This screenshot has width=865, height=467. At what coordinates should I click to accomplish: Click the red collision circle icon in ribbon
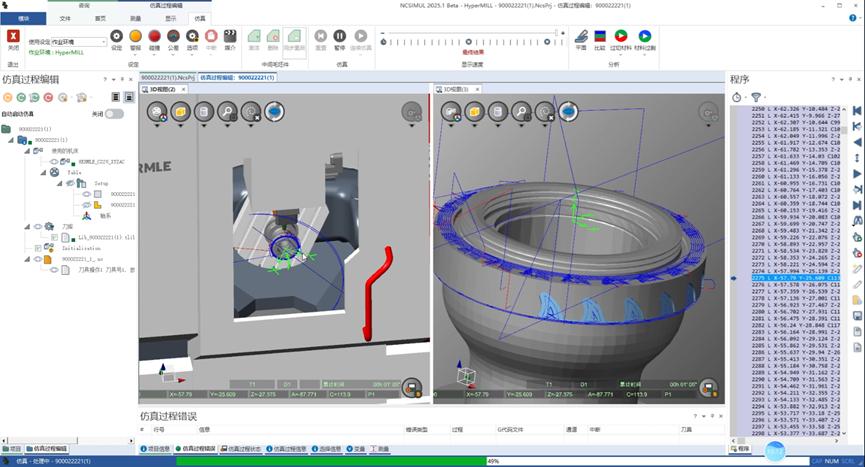point(154,36)
